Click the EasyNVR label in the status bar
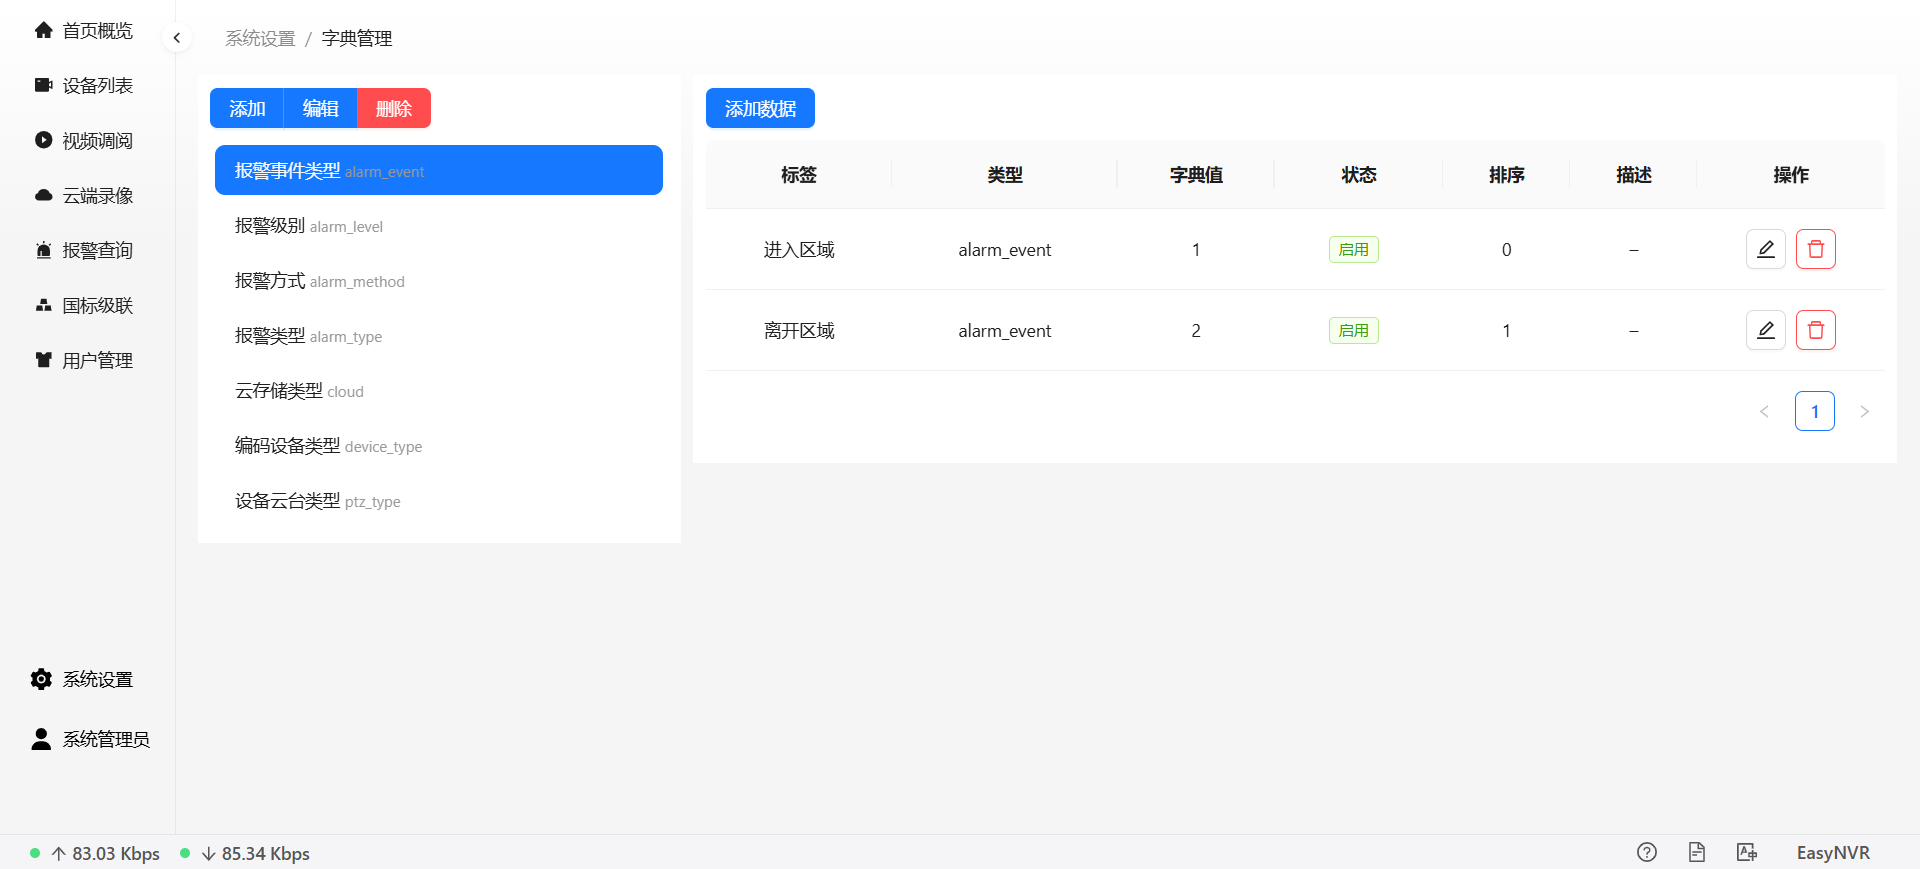1920x869 pixels. 1833,852
